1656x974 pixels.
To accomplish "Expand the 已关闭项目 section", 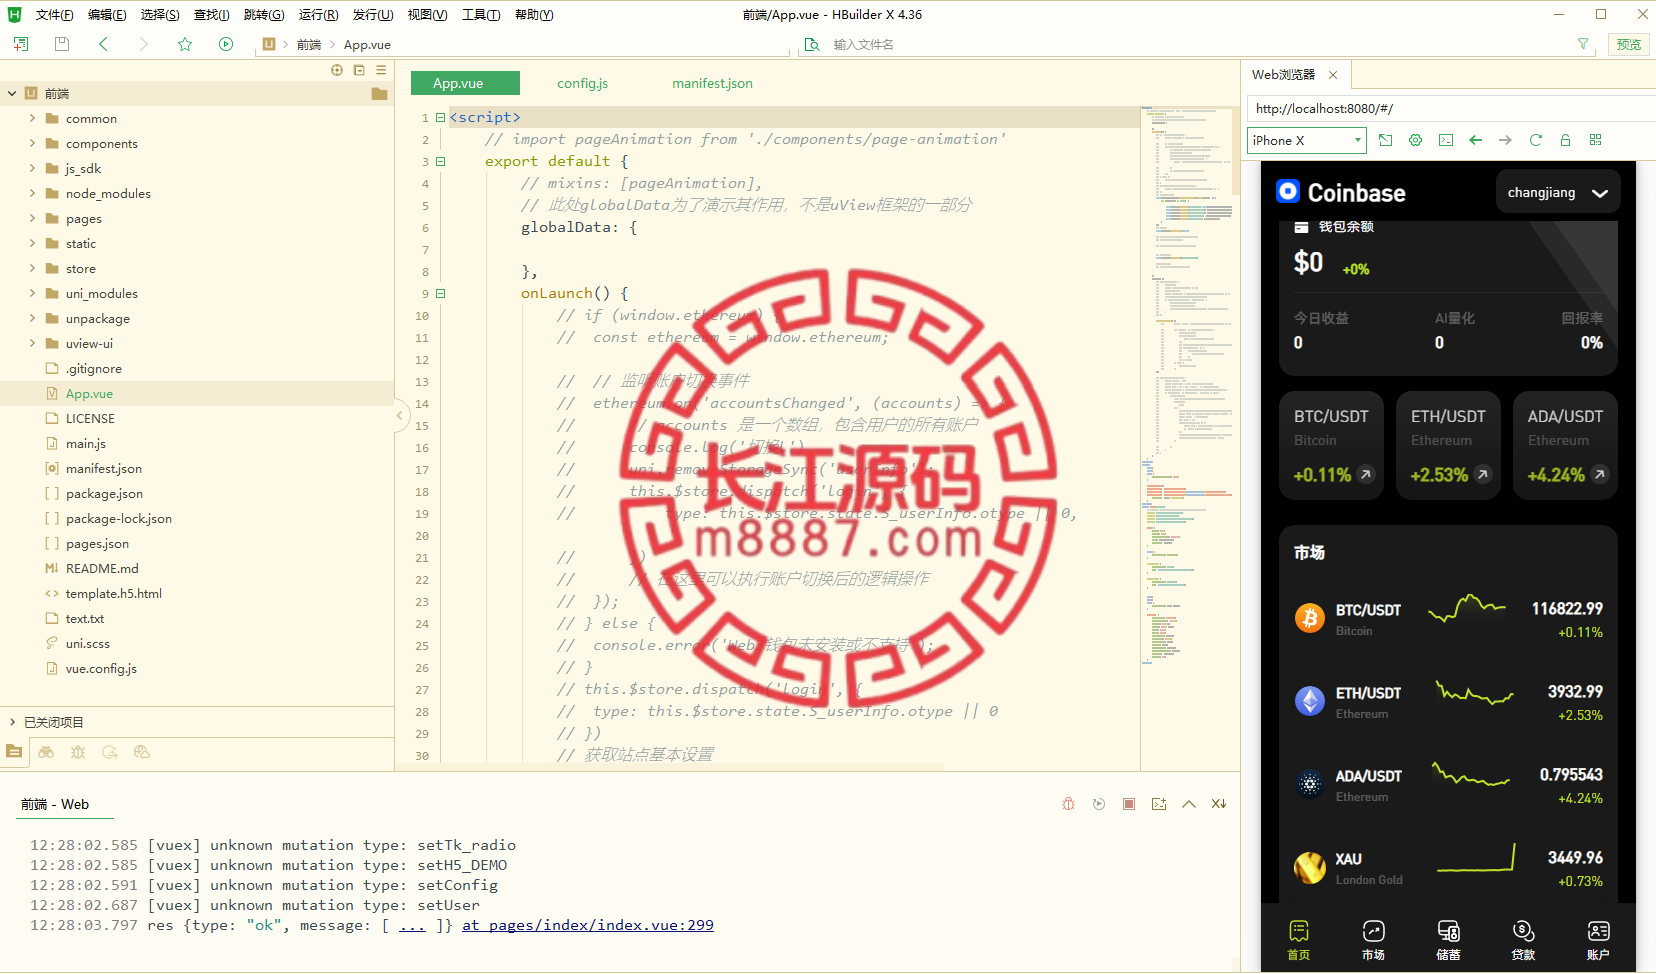I will point(12,722).
